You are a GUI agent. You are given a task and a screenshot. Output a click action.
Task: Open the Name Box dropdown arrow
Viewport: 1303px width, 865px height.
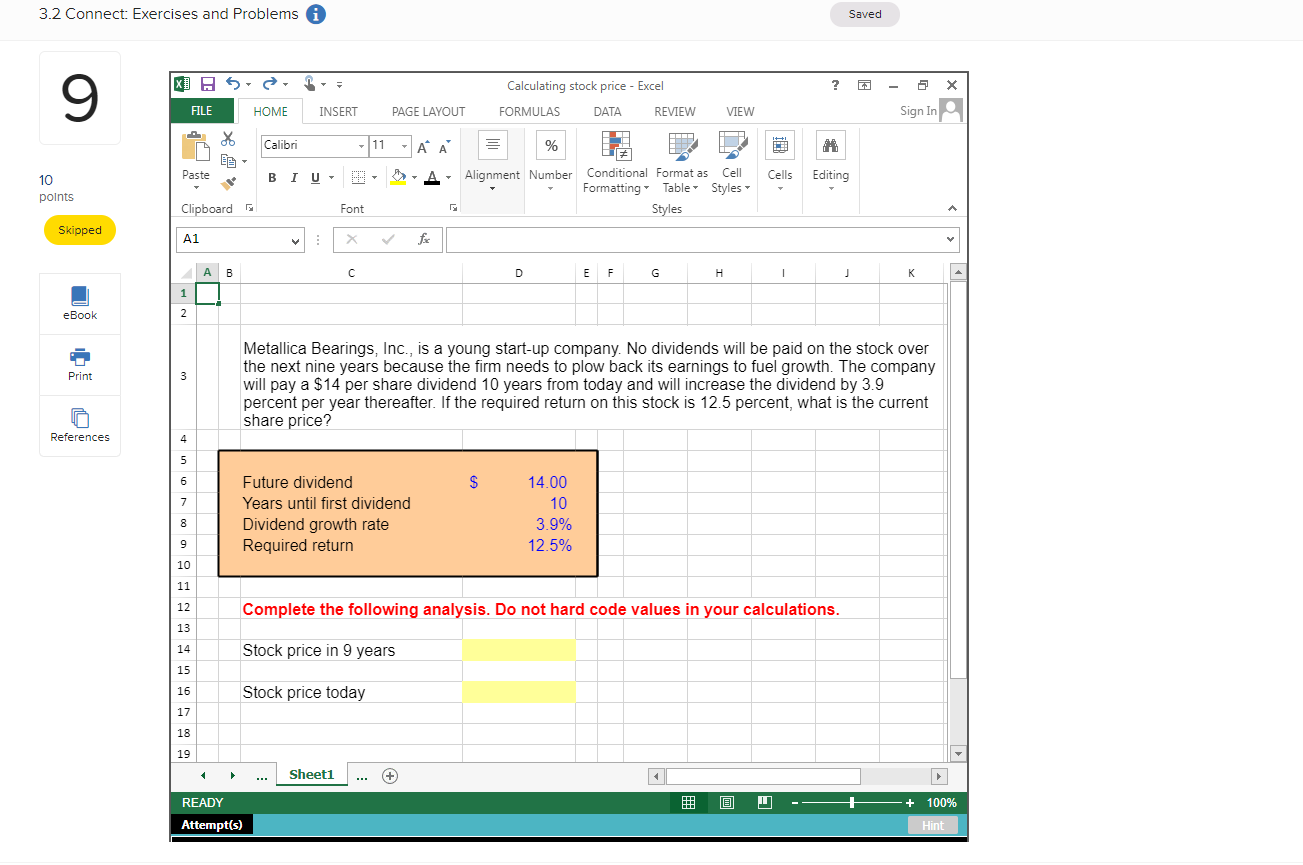pos(295,240)
